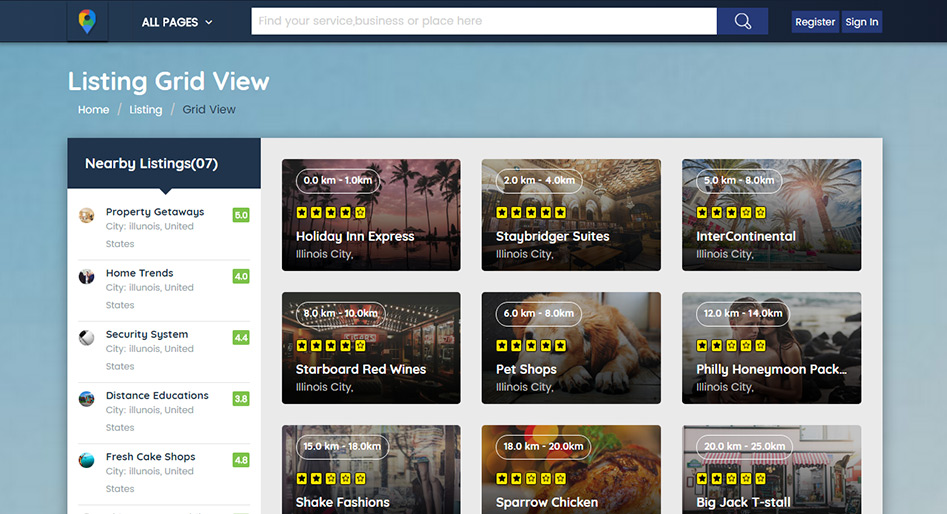Click Holiday Inn Express star rating
This screenshot has width=947, height=514.
(x=331, y=213)
